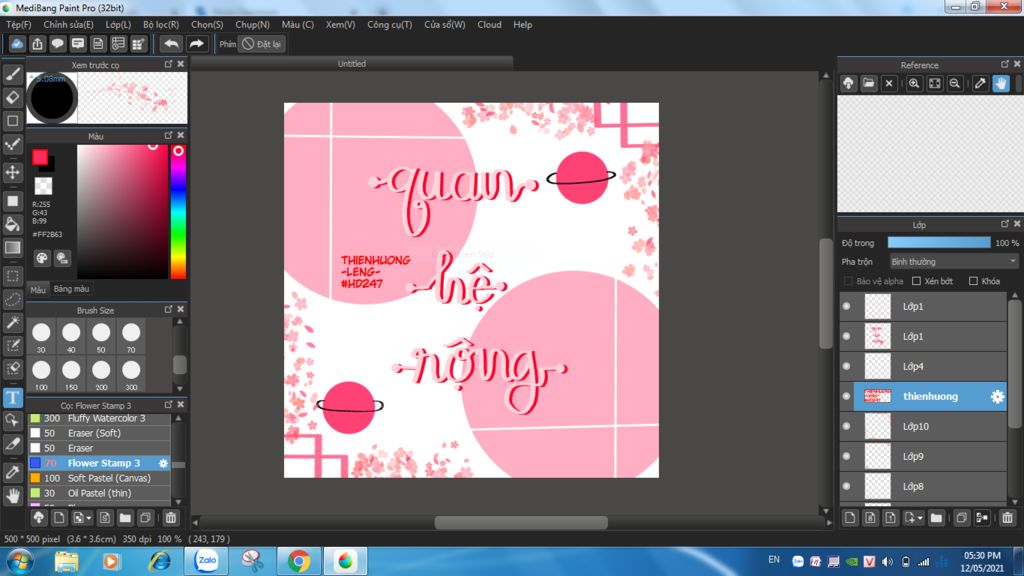Pick the Magic Wand tool
Image resolution: width=1024 pixels, height=576 pixels.
point(12,323)
